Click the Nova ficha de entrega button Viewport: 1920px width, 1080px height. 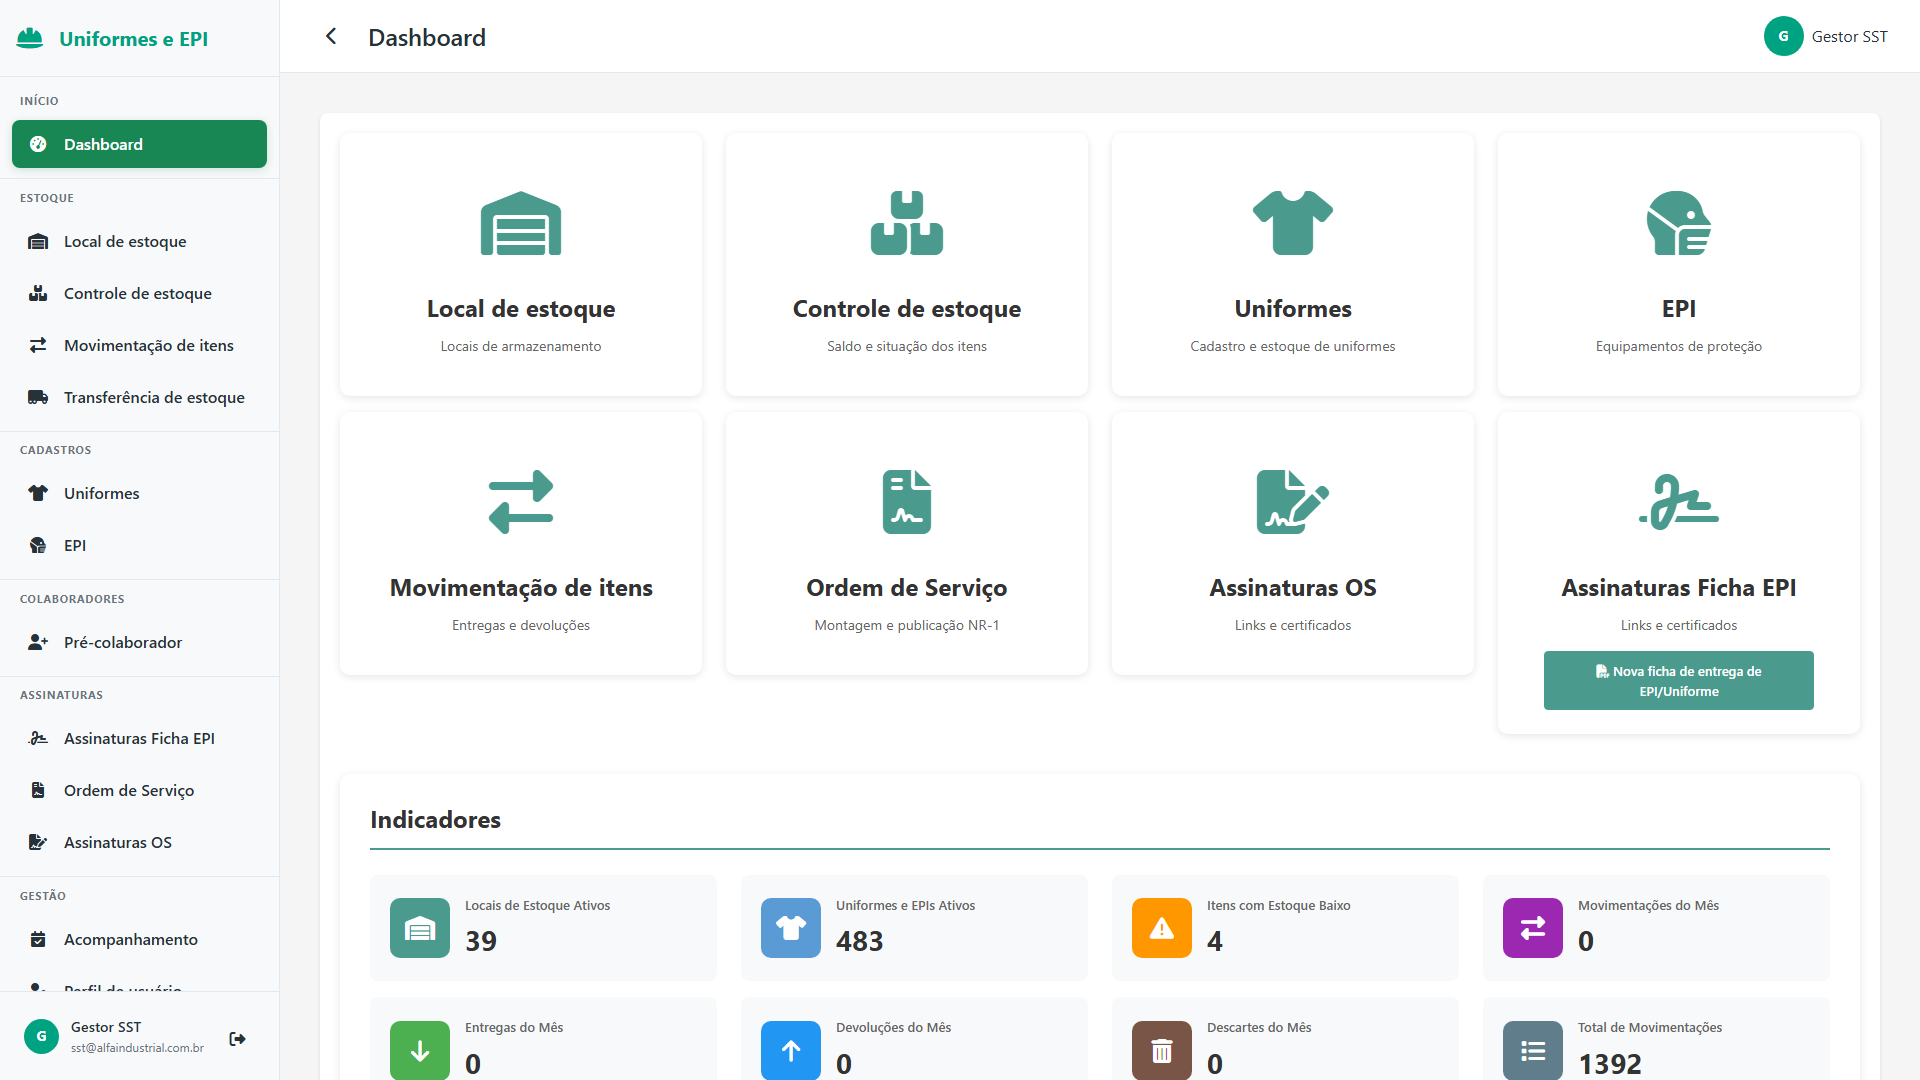1679,681
